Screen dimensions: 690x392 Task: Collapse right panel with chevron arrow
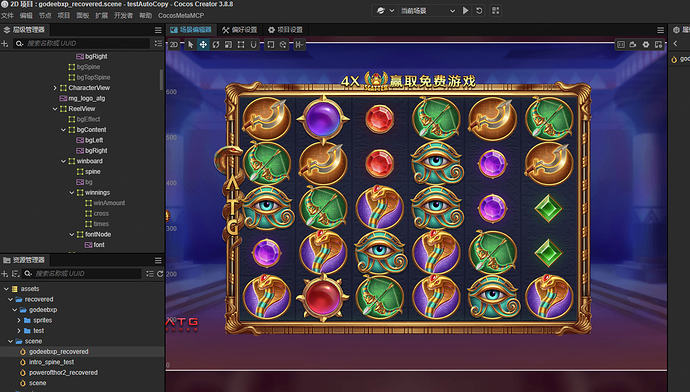point(675,44)
